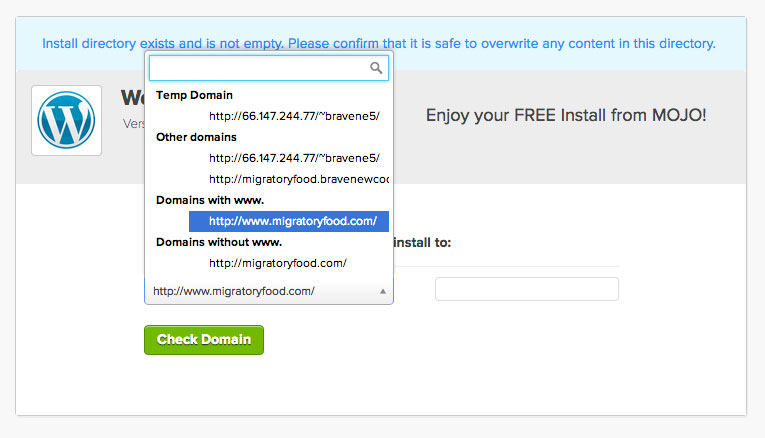Click the install directory warning message
Image resolution: width=765 pixels, height=438 pixels.
[x=379, y=43]
